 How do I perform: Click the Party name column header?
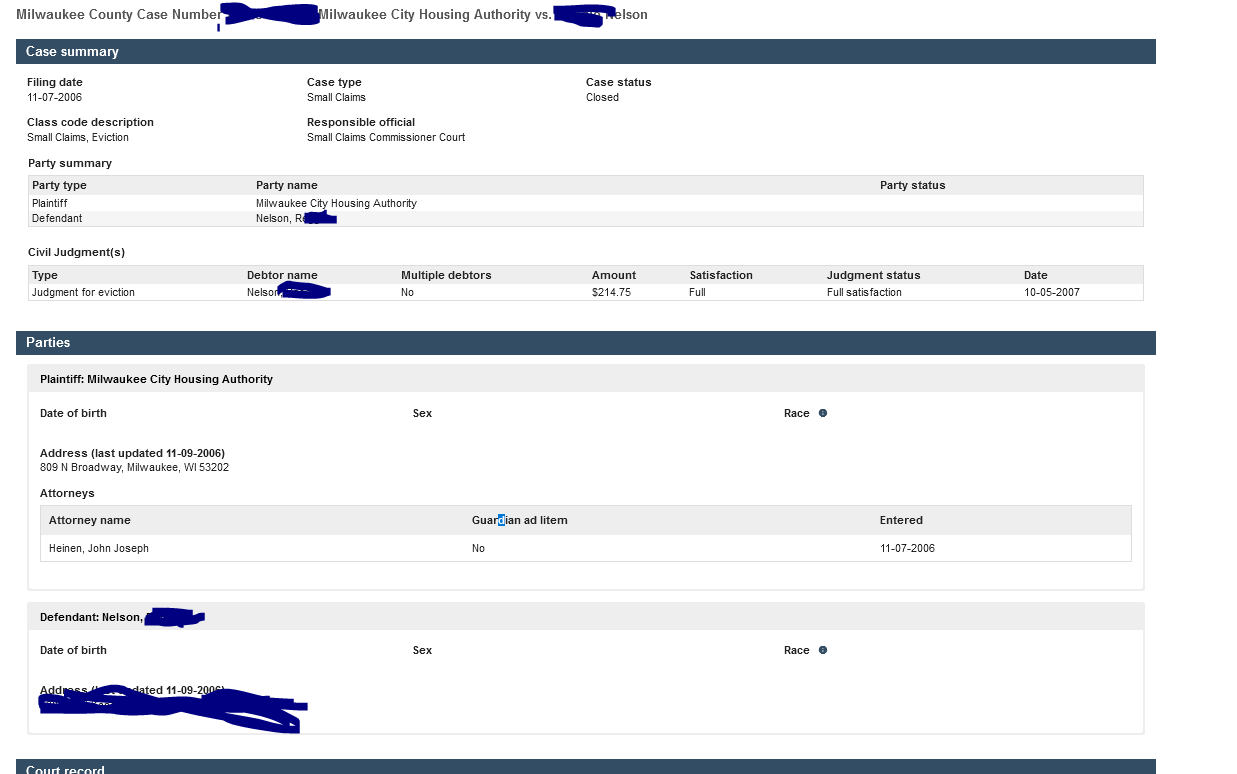click(x=287, y=185)
